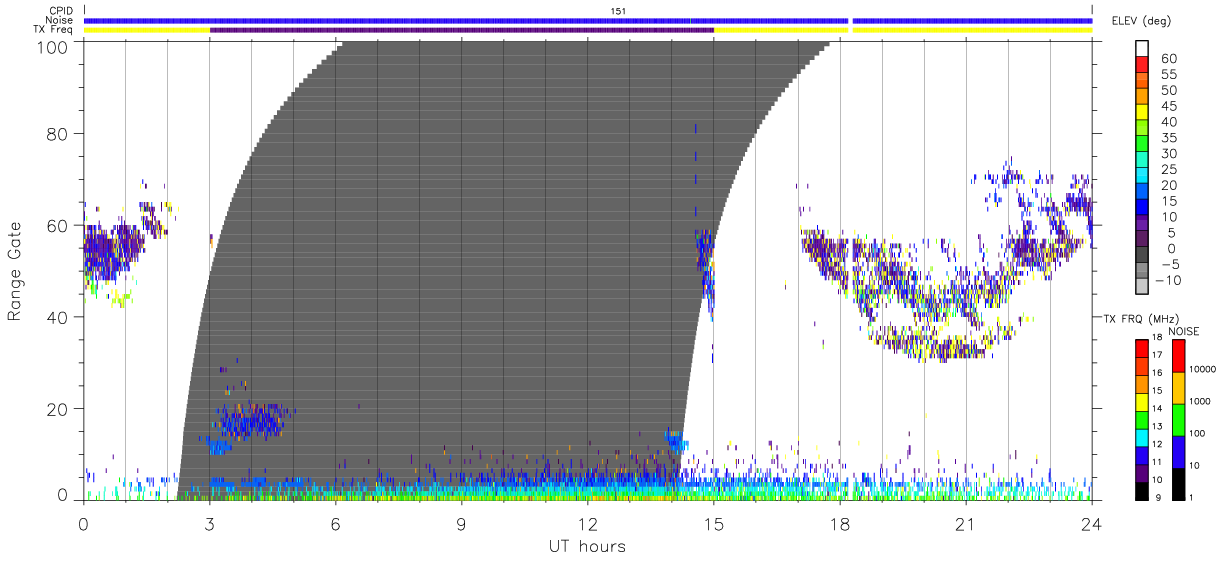
Task: Click the 'Noise' row label at top left
Action: tap(61, 21)
